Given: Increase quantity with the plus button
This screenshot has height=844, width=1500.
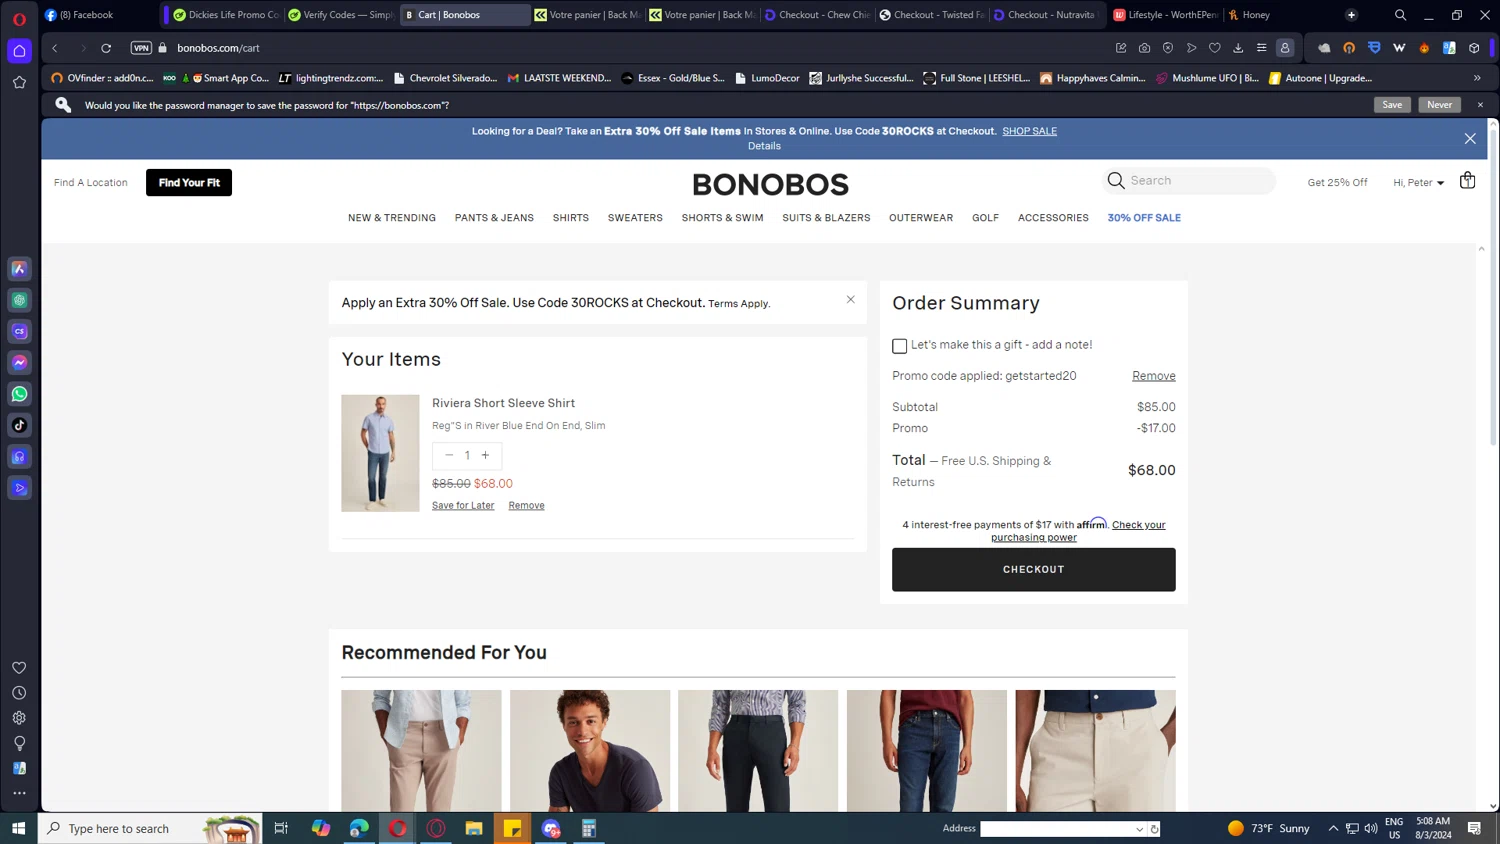Looking at the screenshot, I should pos(486,455).
